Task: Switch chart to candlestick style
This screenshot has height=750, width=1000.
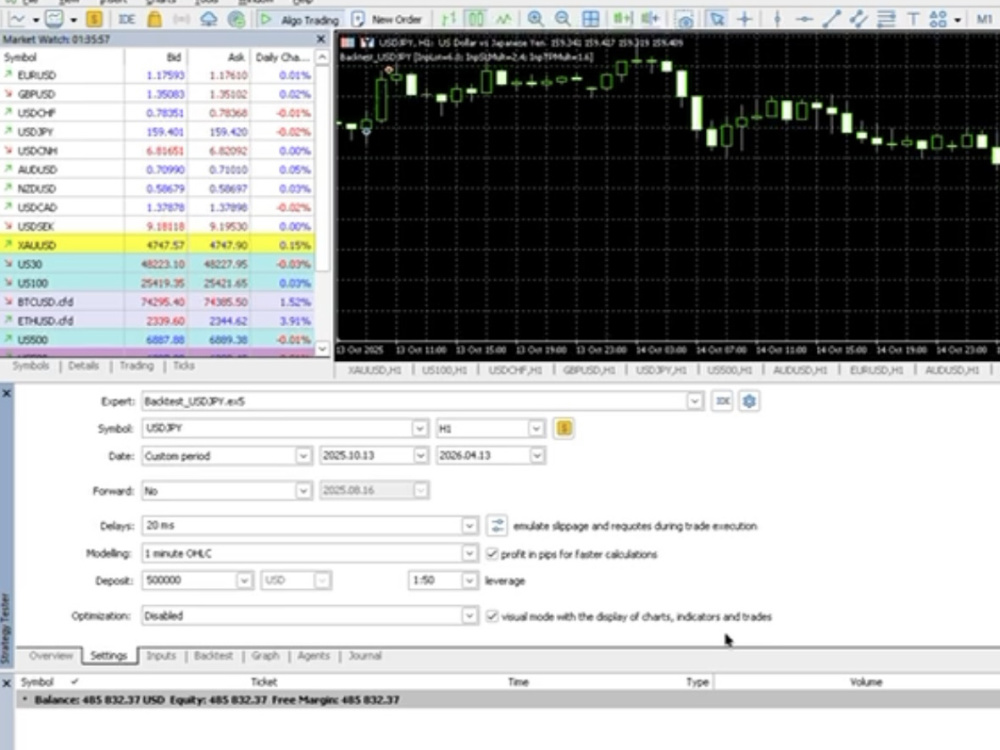Action: [476, 19]
